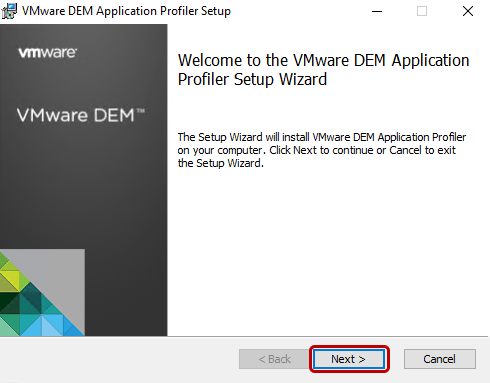
Task: Close the Setup wizard with the X
Action: (x=468, y=11)
